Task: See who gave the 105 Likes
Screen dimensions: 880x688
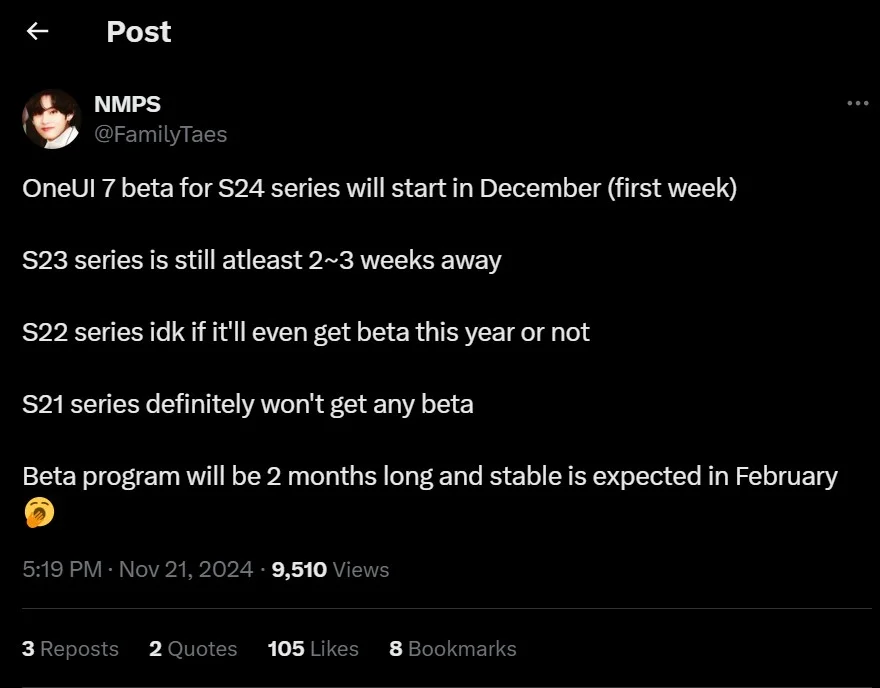Action: tap(313, 648)
